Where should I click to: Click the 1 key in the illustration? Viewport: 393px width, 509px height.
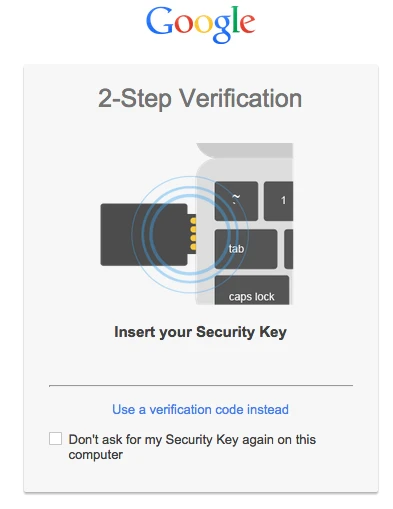click(x=279, y=201)
